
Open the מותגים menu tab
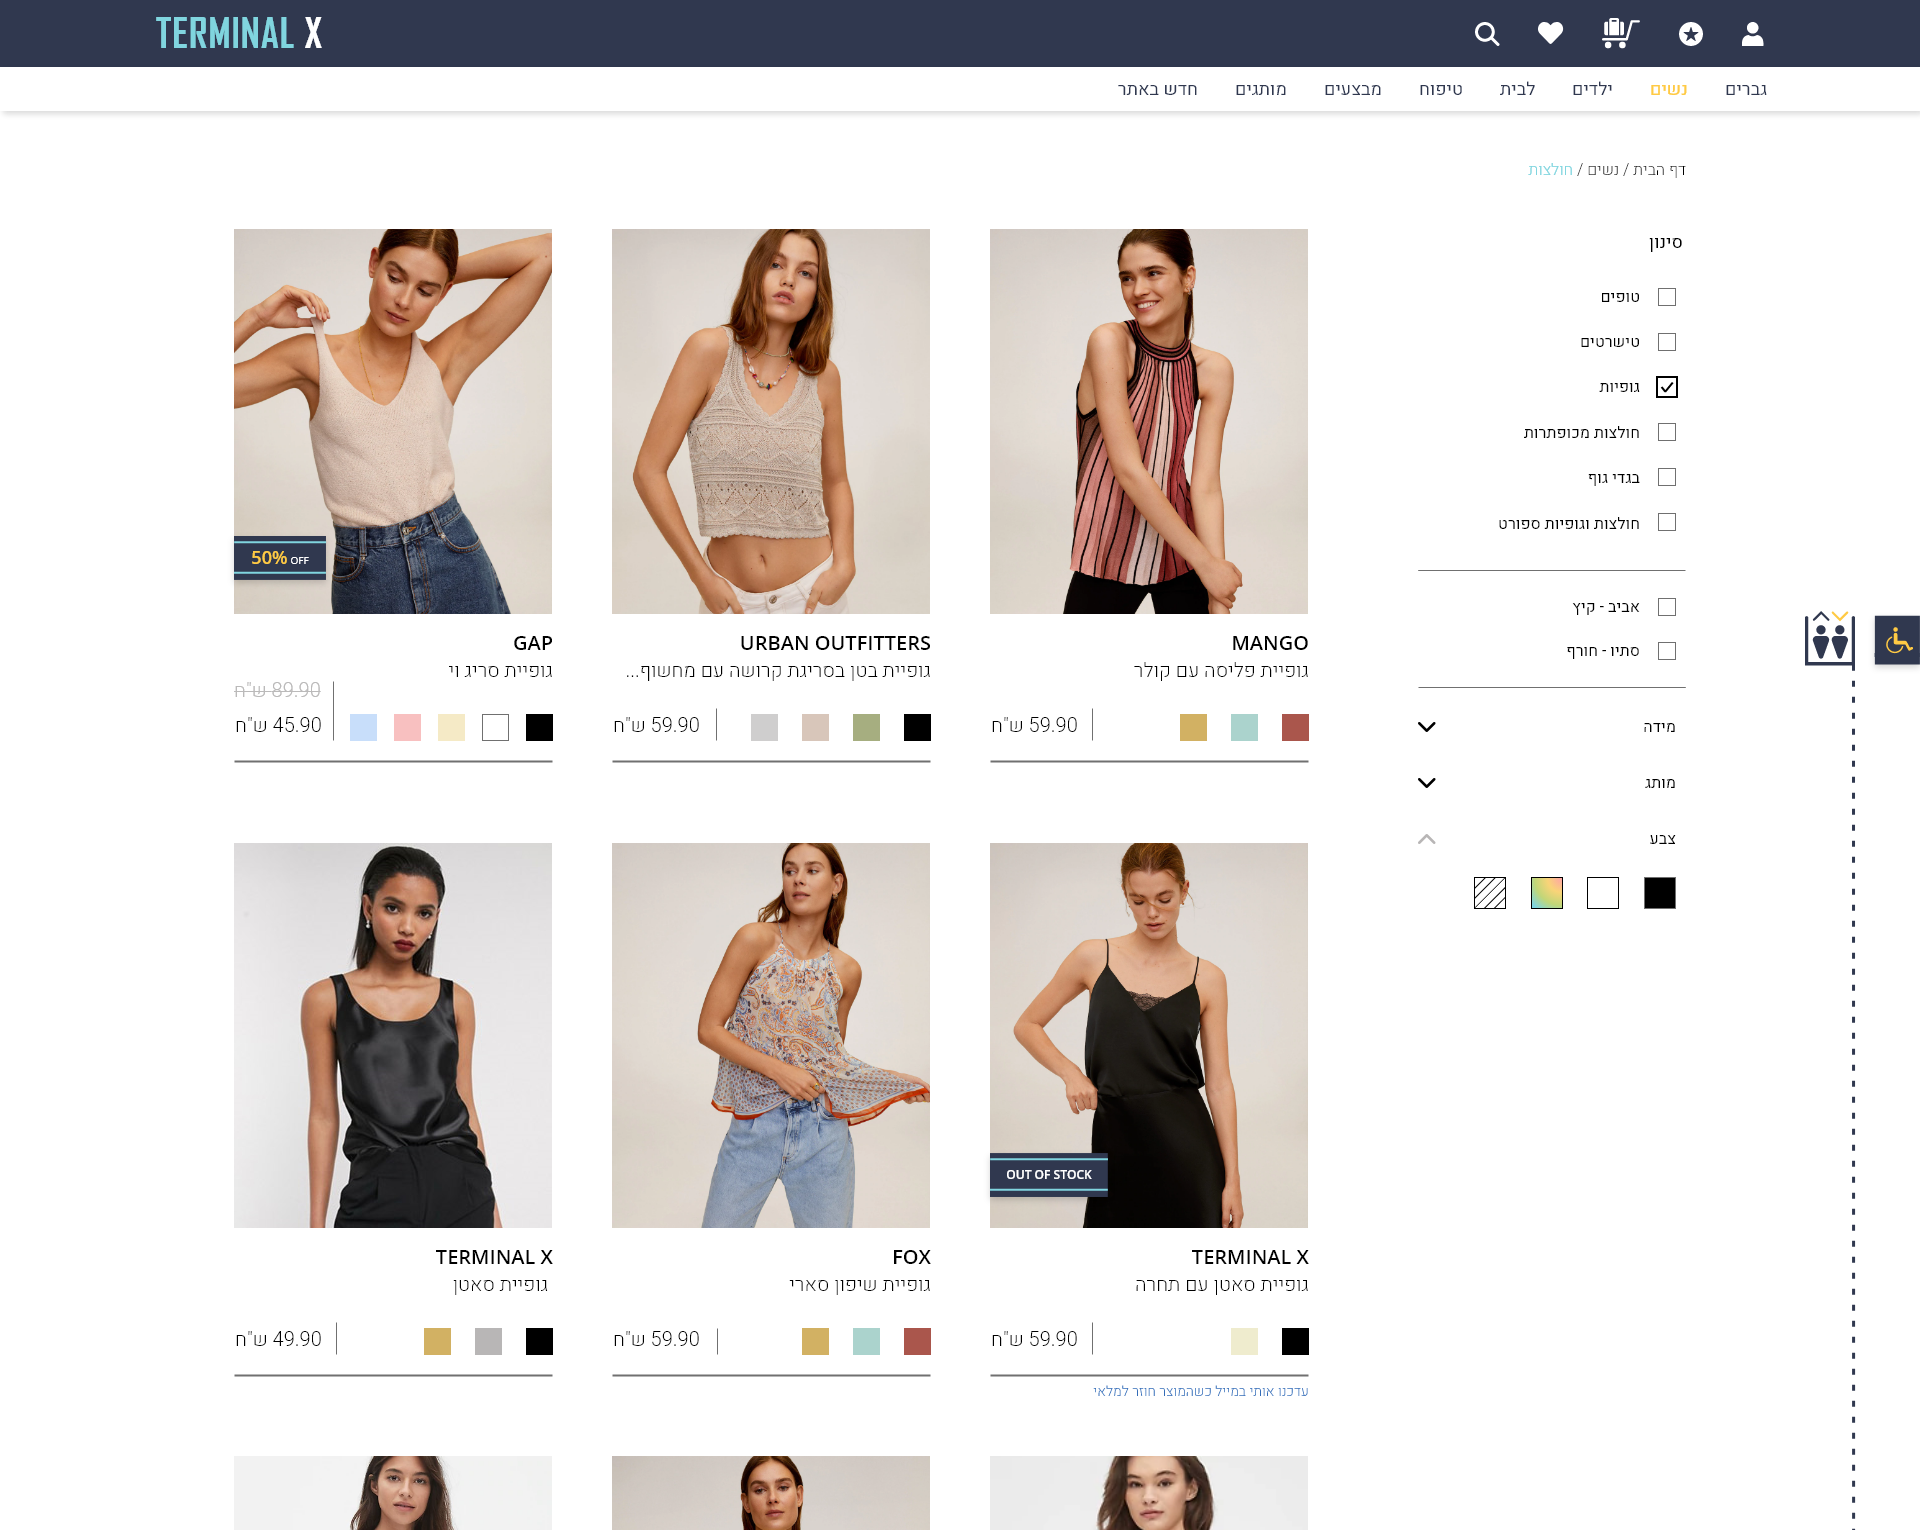pyautogui.click(x=1261, y=89)
